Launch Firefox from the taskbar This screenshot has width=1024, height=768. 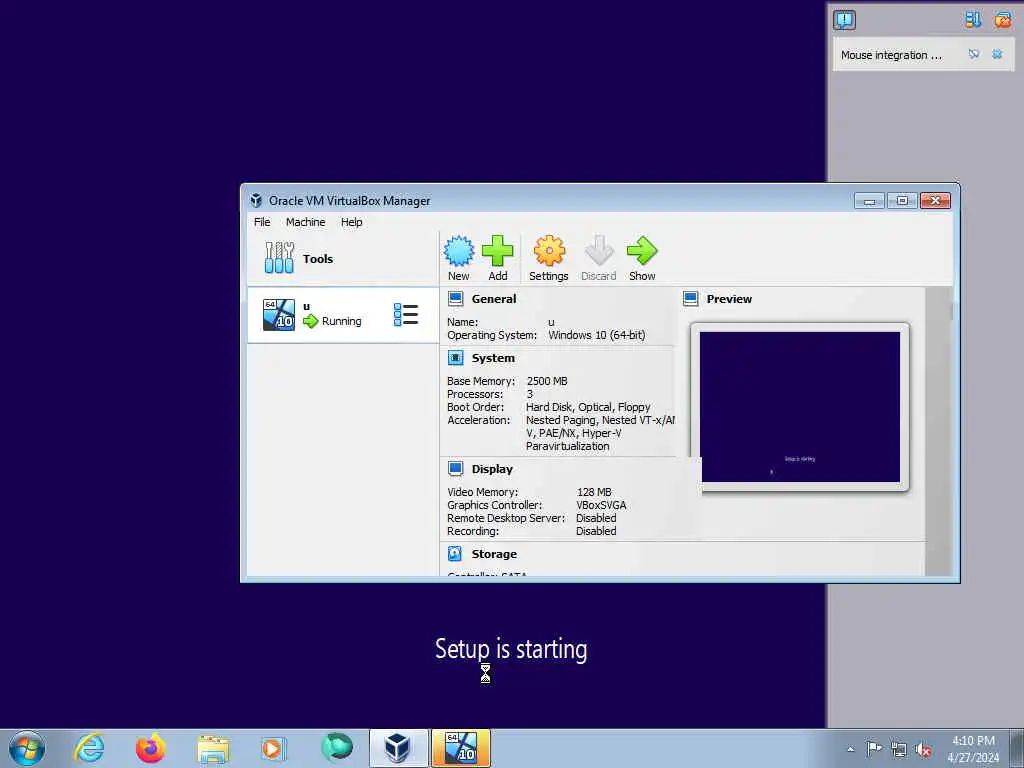tap(151, 748)
